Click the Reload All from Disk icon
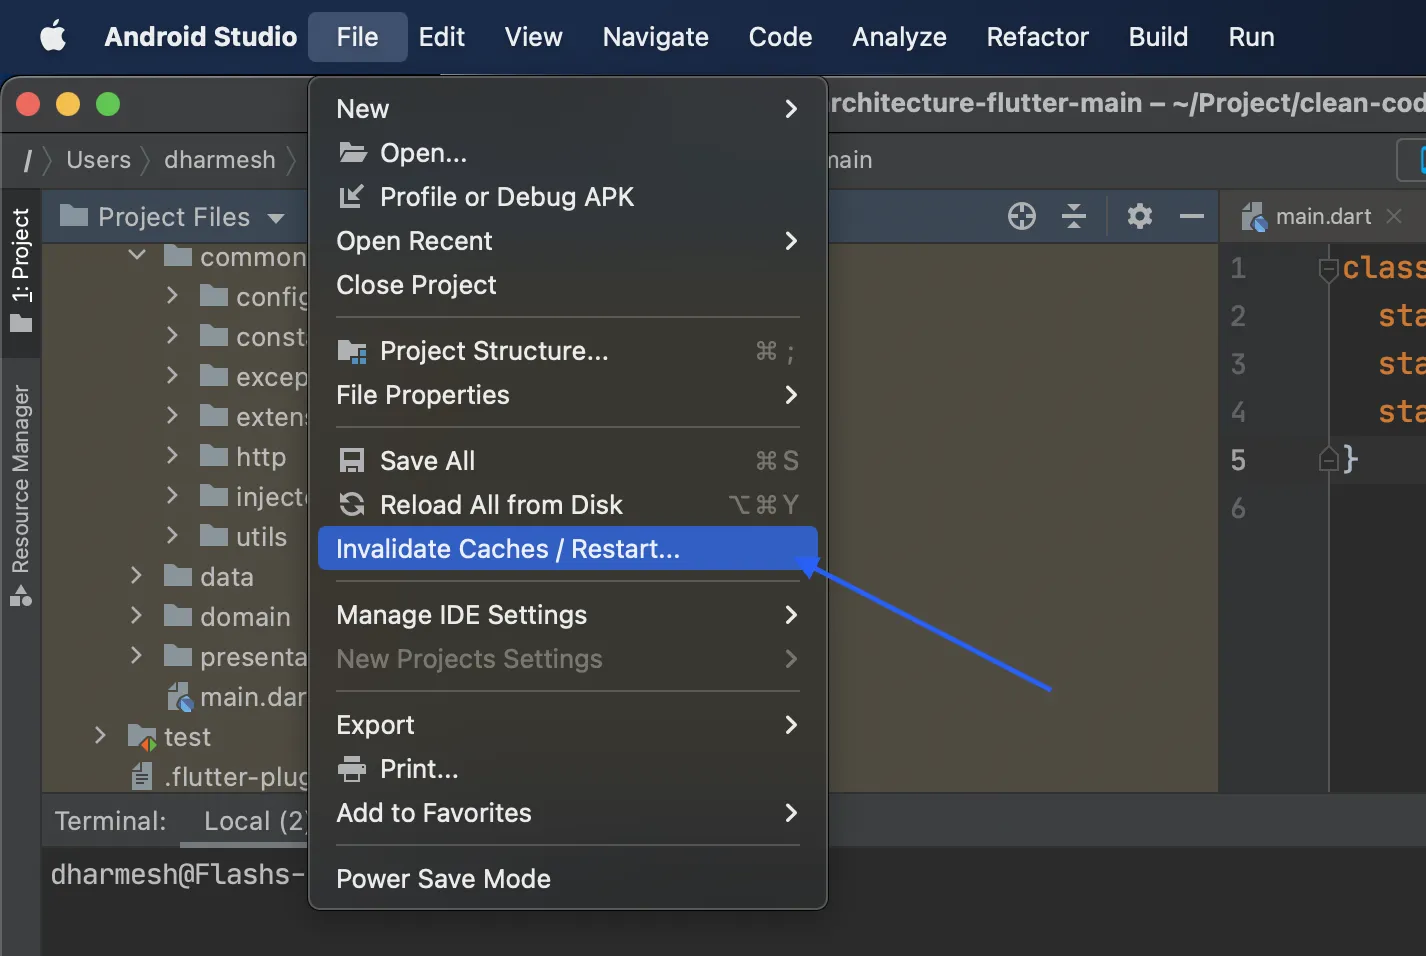The width and height of the screenshot is (1426, 956). 352,505
